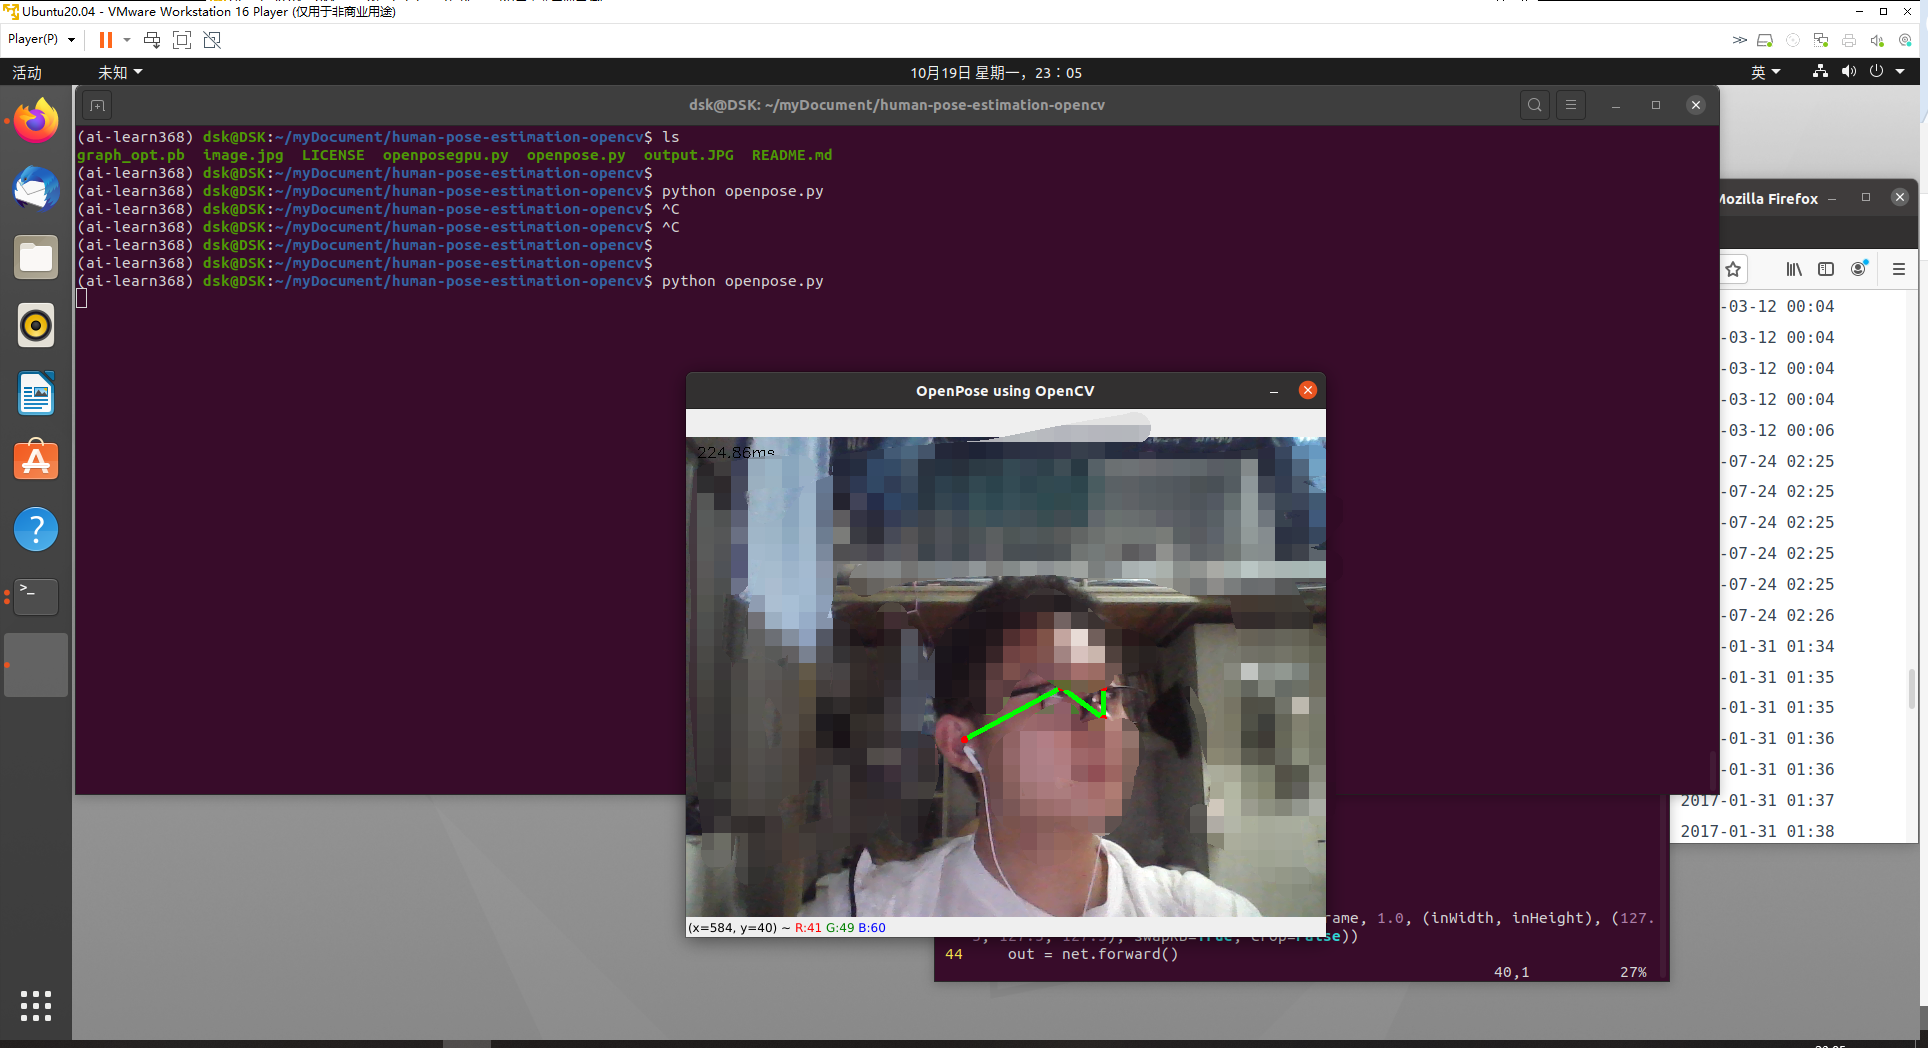This screenshot has height=1048, width=1928.
Task: Open the Files application from the dock
Action: coord(35,257)
